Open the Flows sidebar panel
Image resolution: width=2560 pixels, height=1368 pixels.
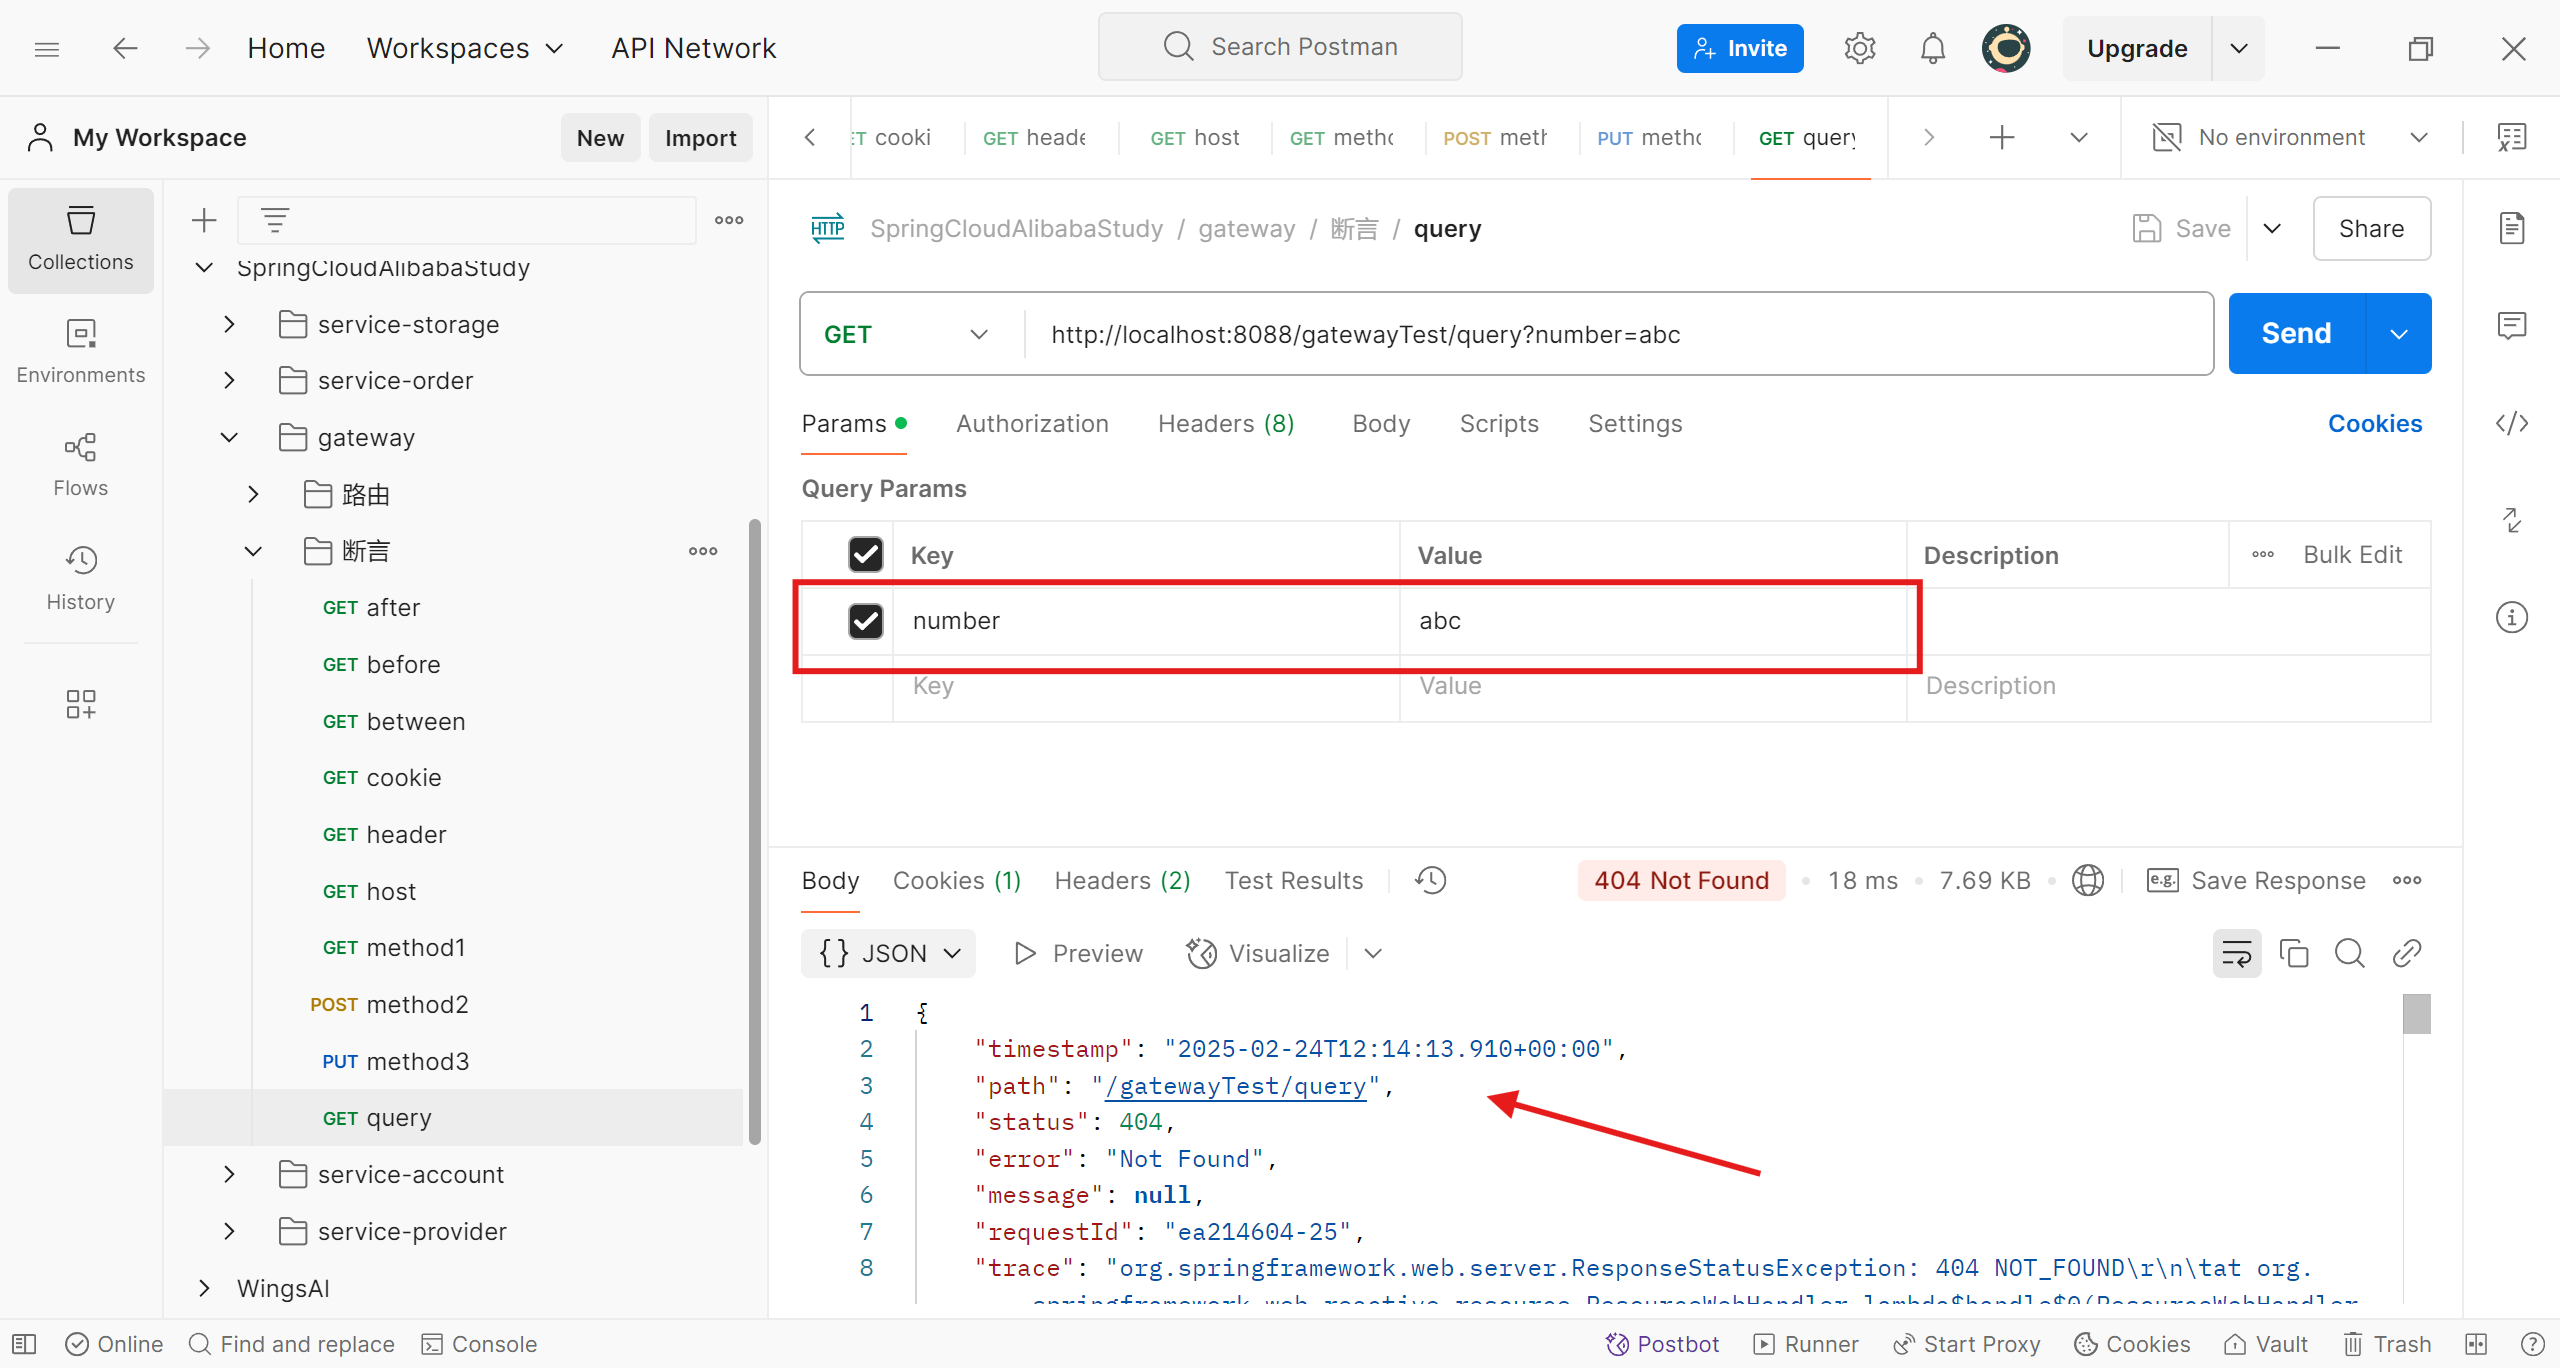pyautogui.click(x=80, y=464)
